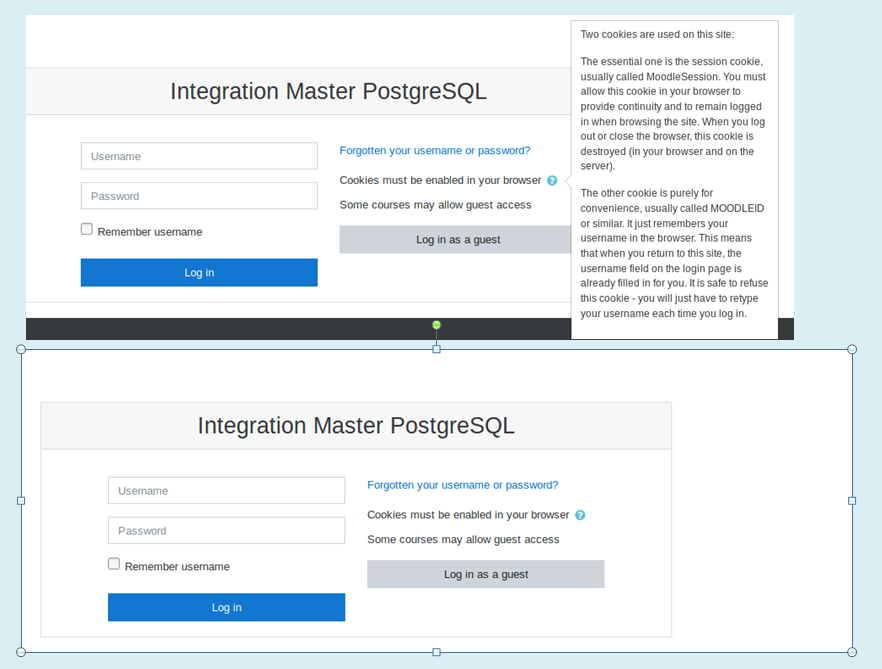882x669 pixels.
Task: Open Forgotten your username or password link in the bottom form
Action: pos(463,485)
